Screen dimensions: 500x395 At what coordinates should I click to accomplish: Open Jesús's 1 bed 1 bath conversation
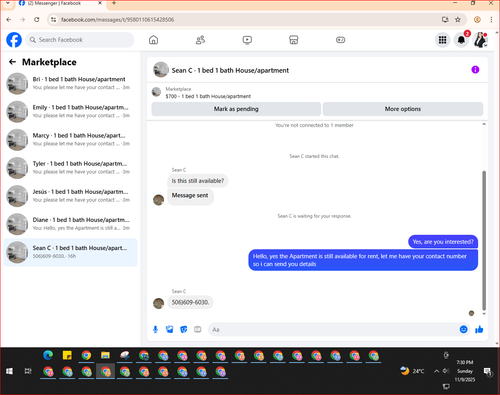pyautogui.click(x=70, y=196)
